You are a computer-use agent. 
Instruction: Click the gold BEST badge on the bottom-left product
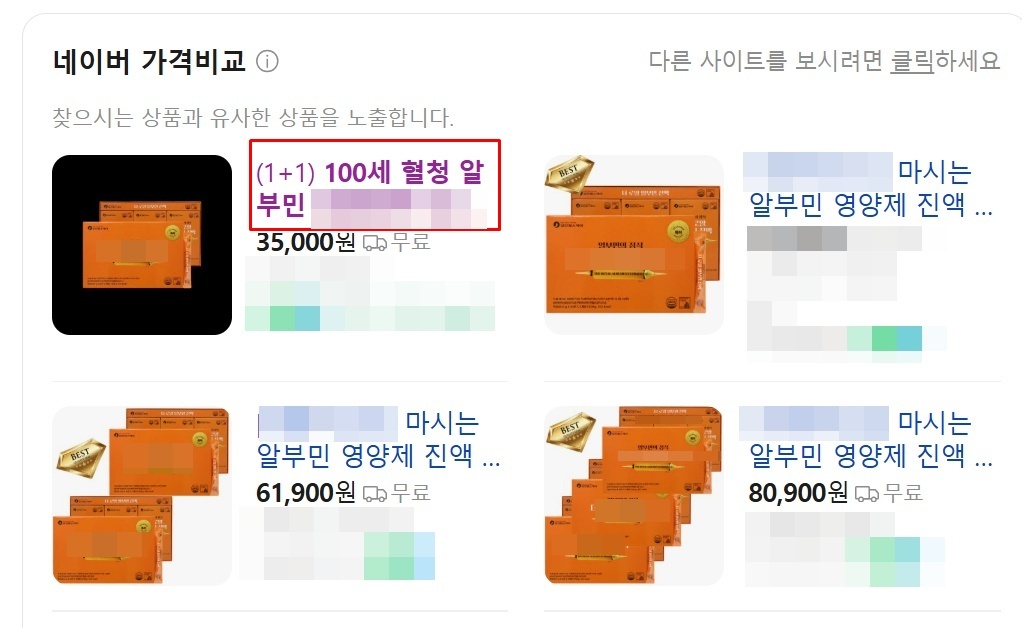point(80,453)
